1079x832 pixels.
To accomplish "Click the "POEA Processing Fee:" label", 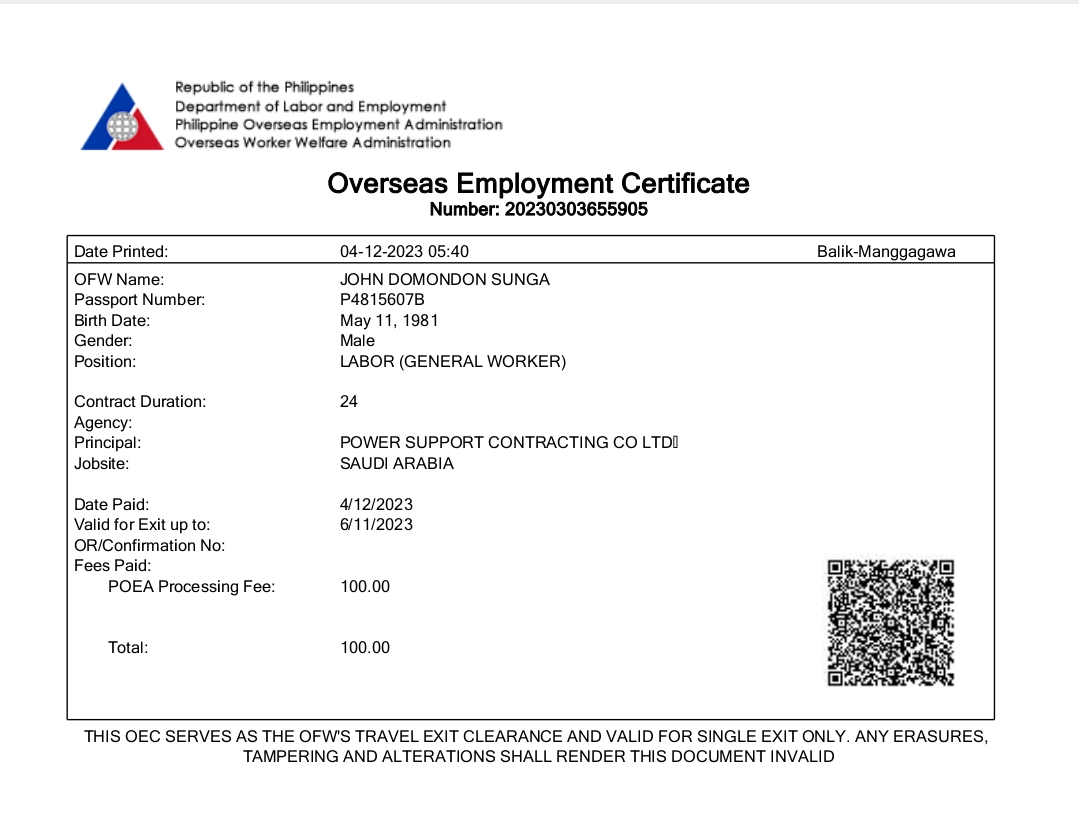I will (191, 586).
